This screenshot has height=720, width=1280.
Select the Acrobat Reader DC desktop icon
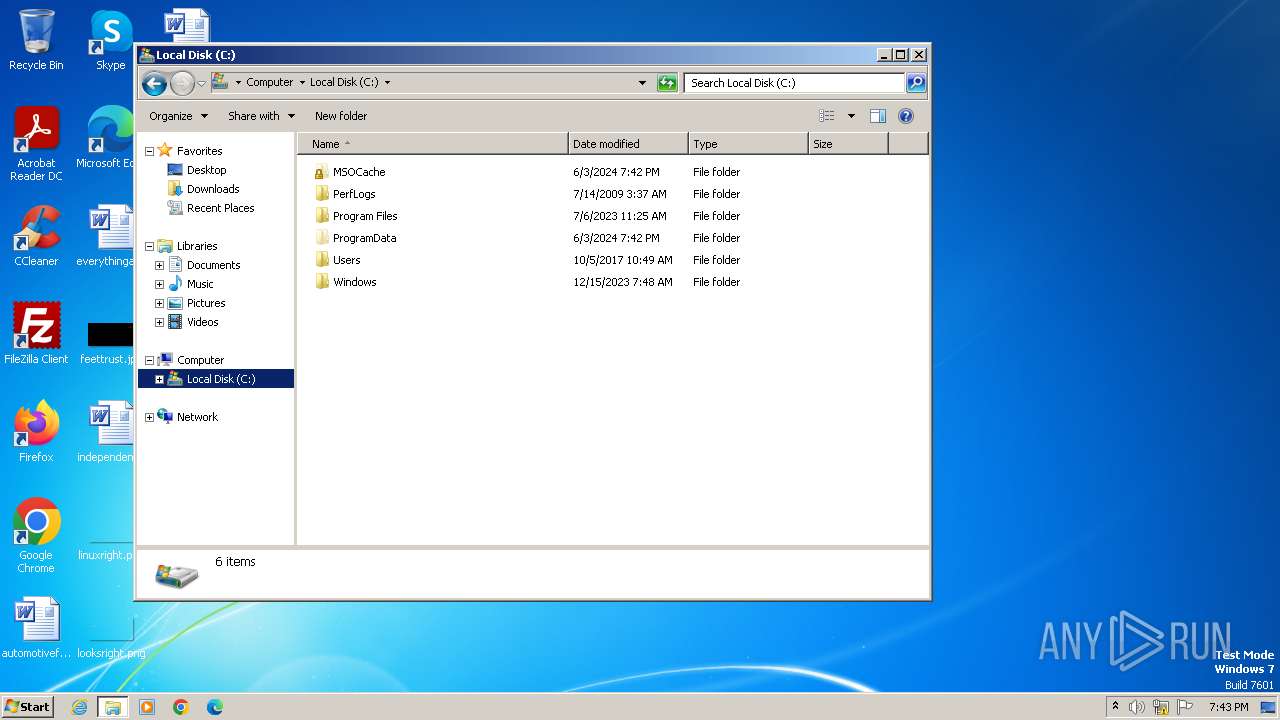tap(36, 144)
